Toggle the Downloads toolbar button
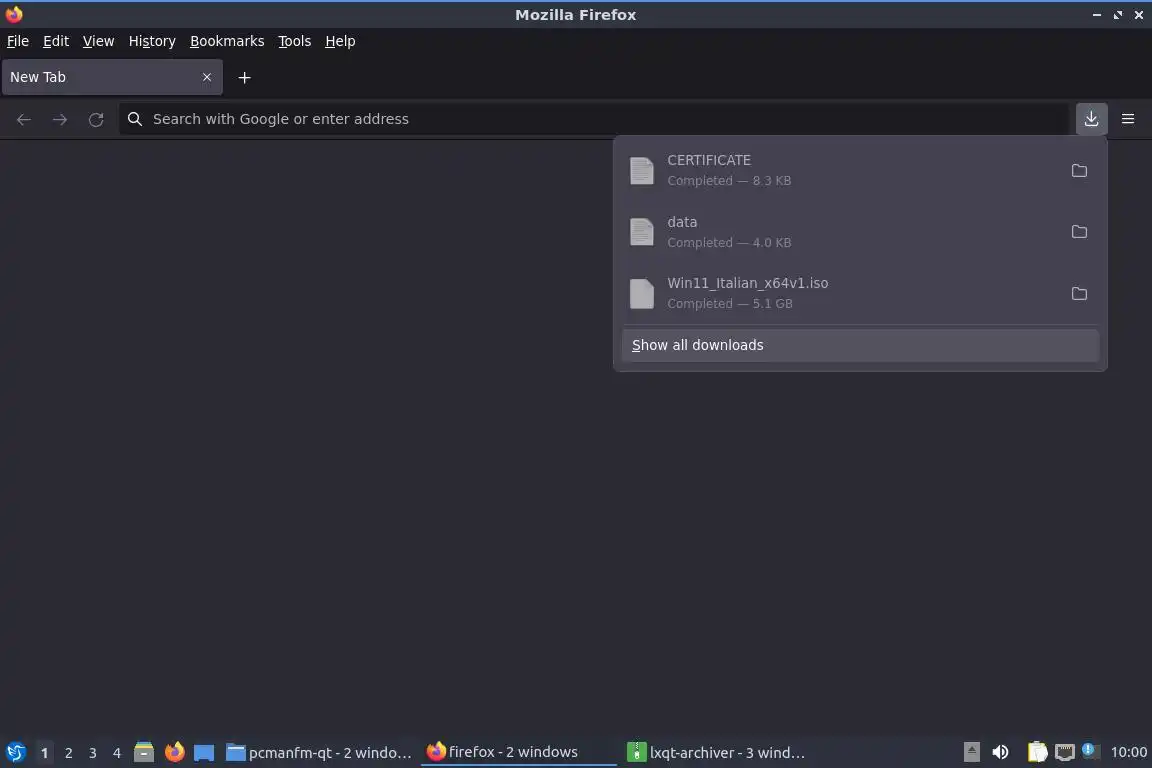The height and width of the screenshot is (768, 1152). tap(1091, 119)
